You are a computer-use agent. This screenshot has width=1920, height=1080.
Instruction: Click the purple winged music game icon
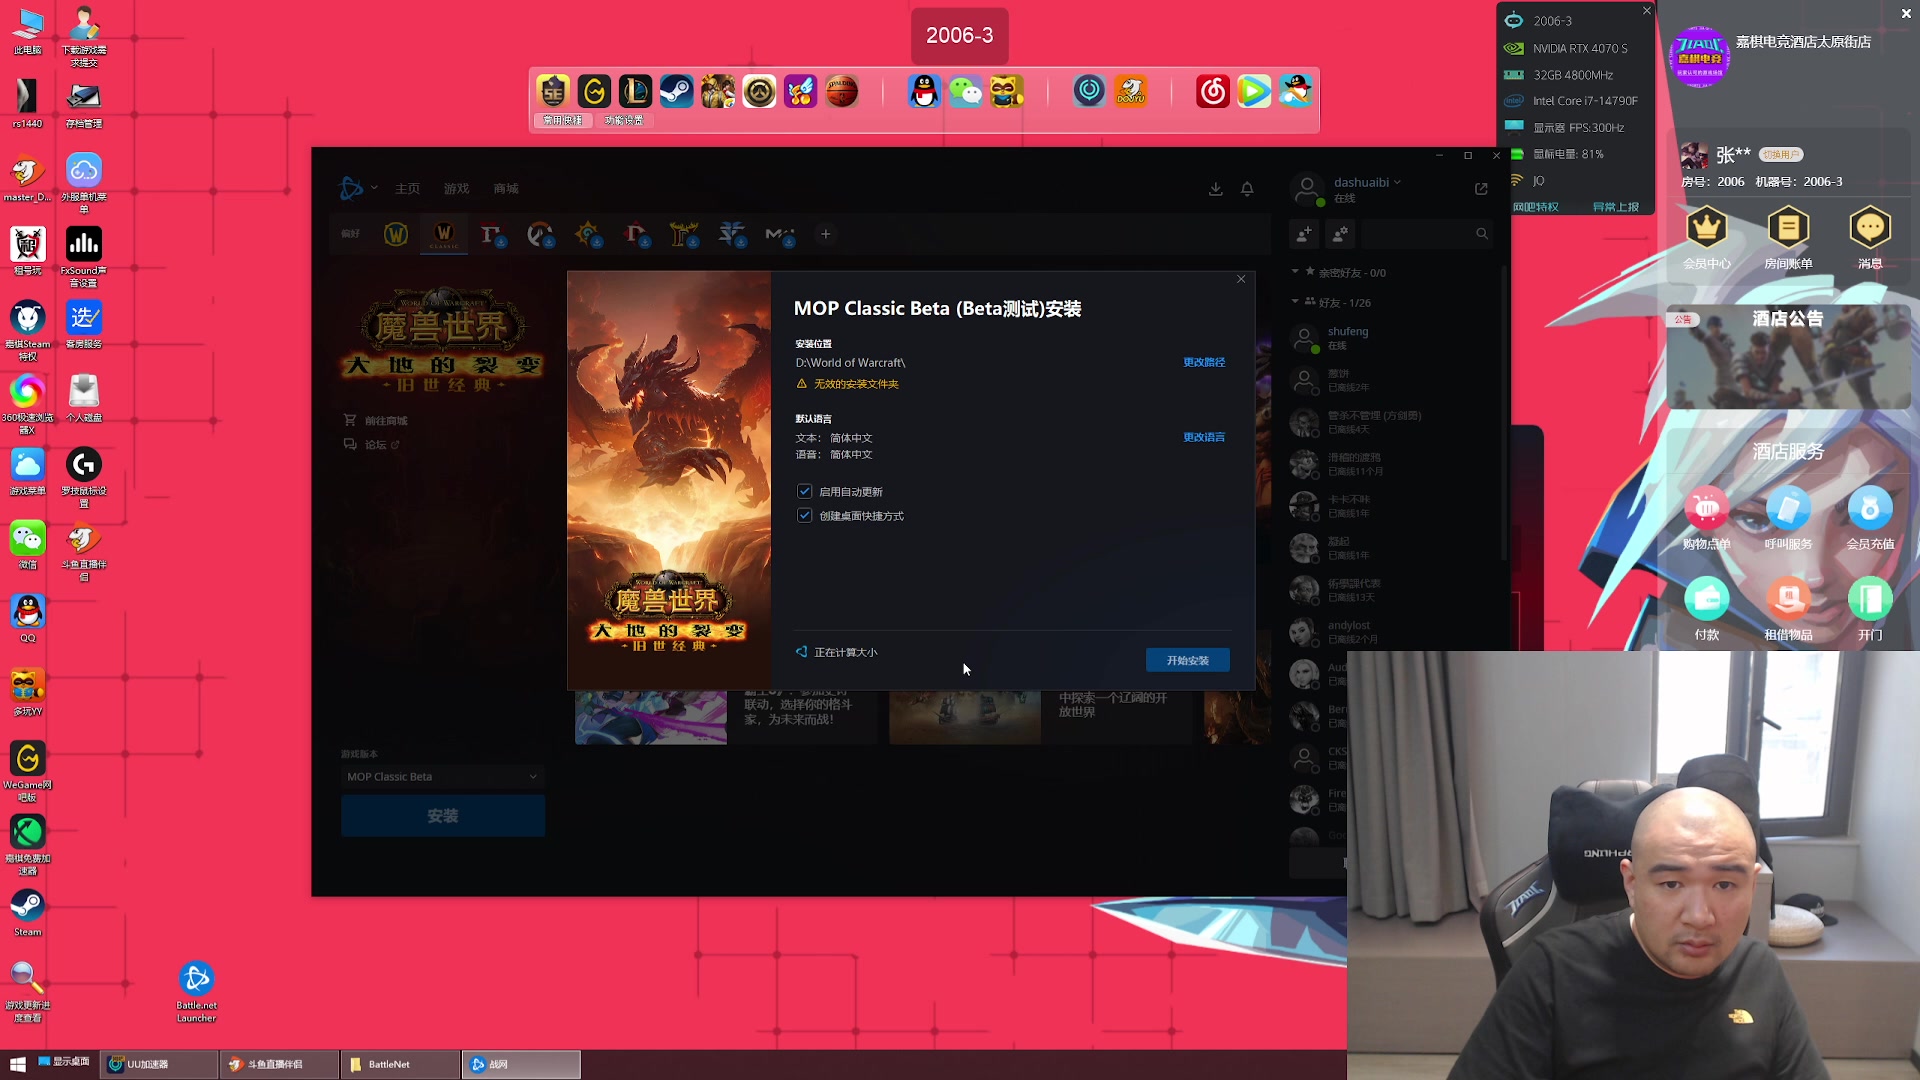pyautogui.click(x=800, y=92)
